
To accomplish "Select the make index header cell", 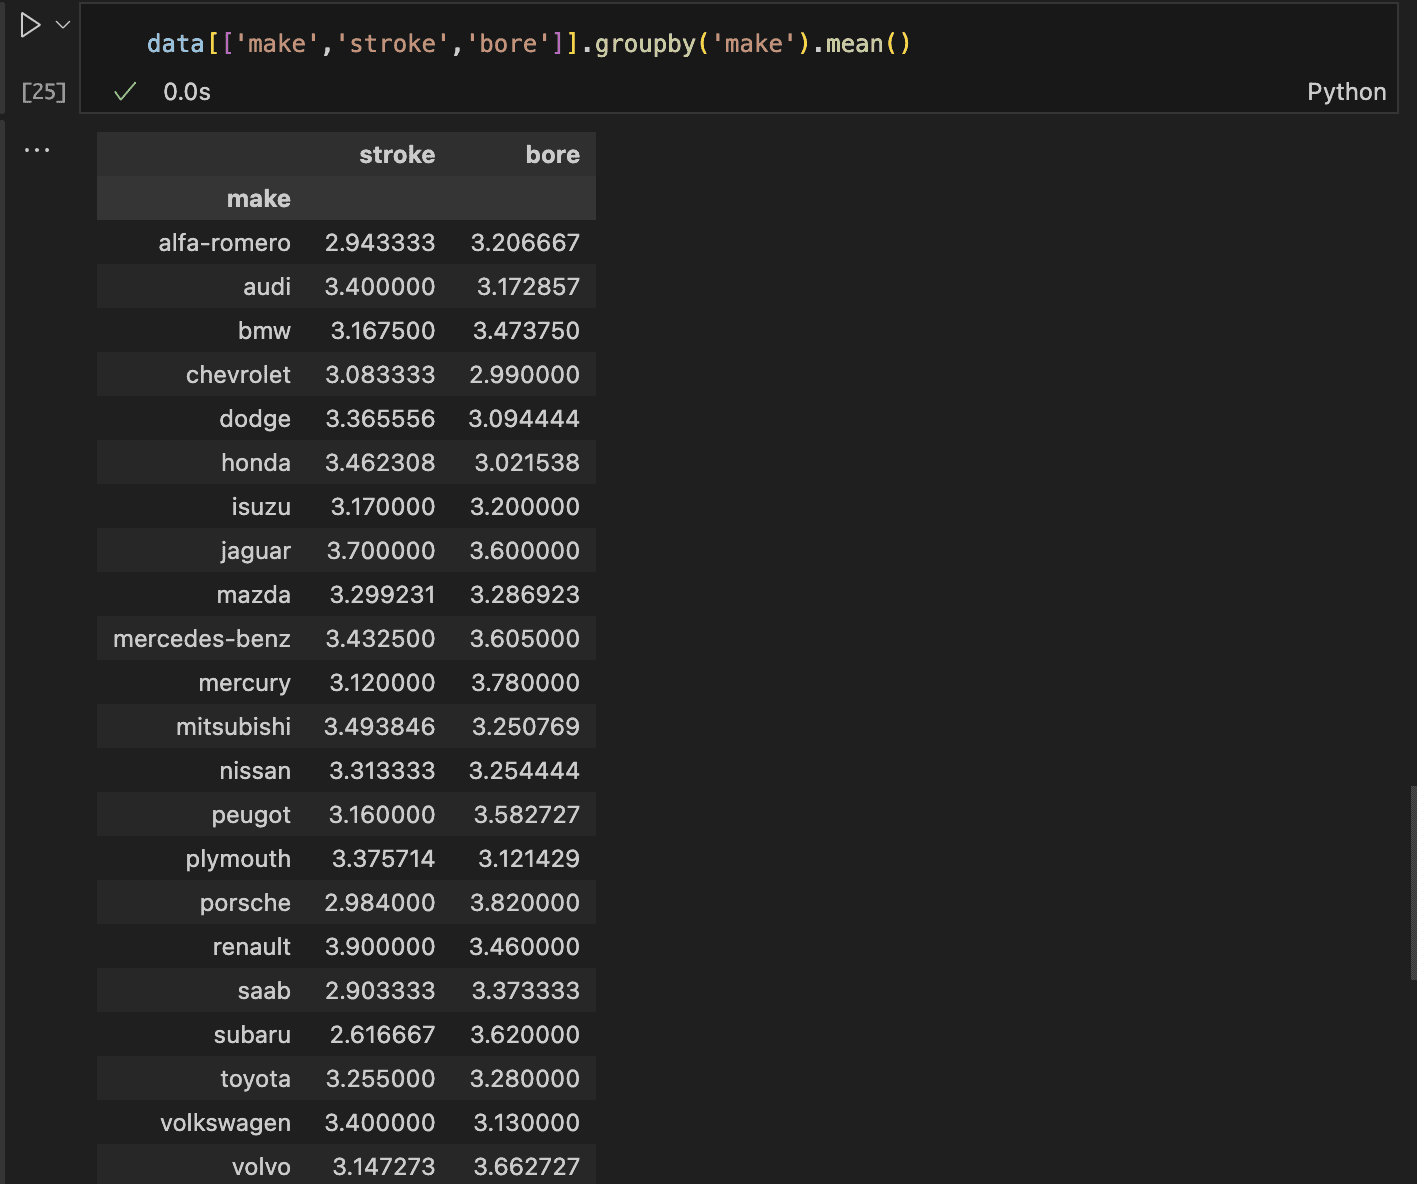I will (x=258, y=198).
